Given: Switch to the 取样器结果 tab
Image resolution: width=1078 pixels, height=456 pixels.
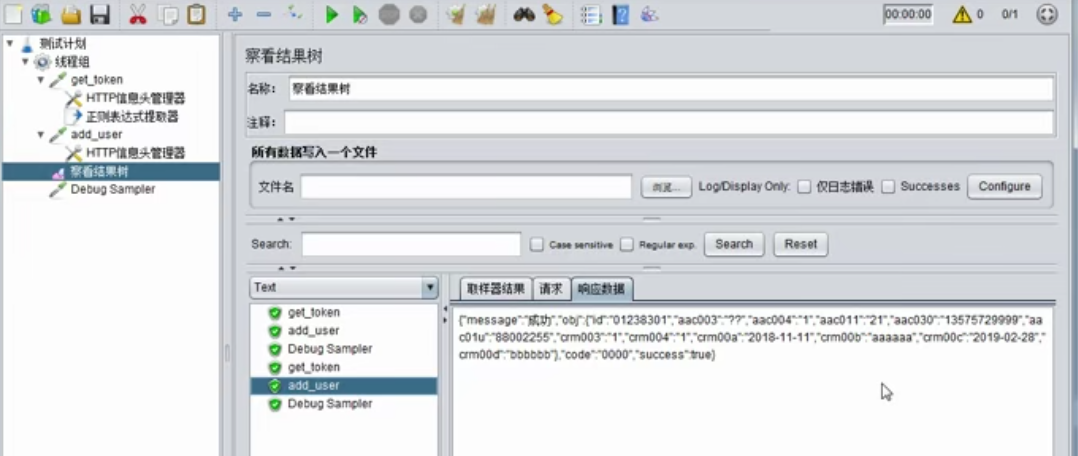Looking at the screenshot, I should pyautogui.click(x=496, y=289).
